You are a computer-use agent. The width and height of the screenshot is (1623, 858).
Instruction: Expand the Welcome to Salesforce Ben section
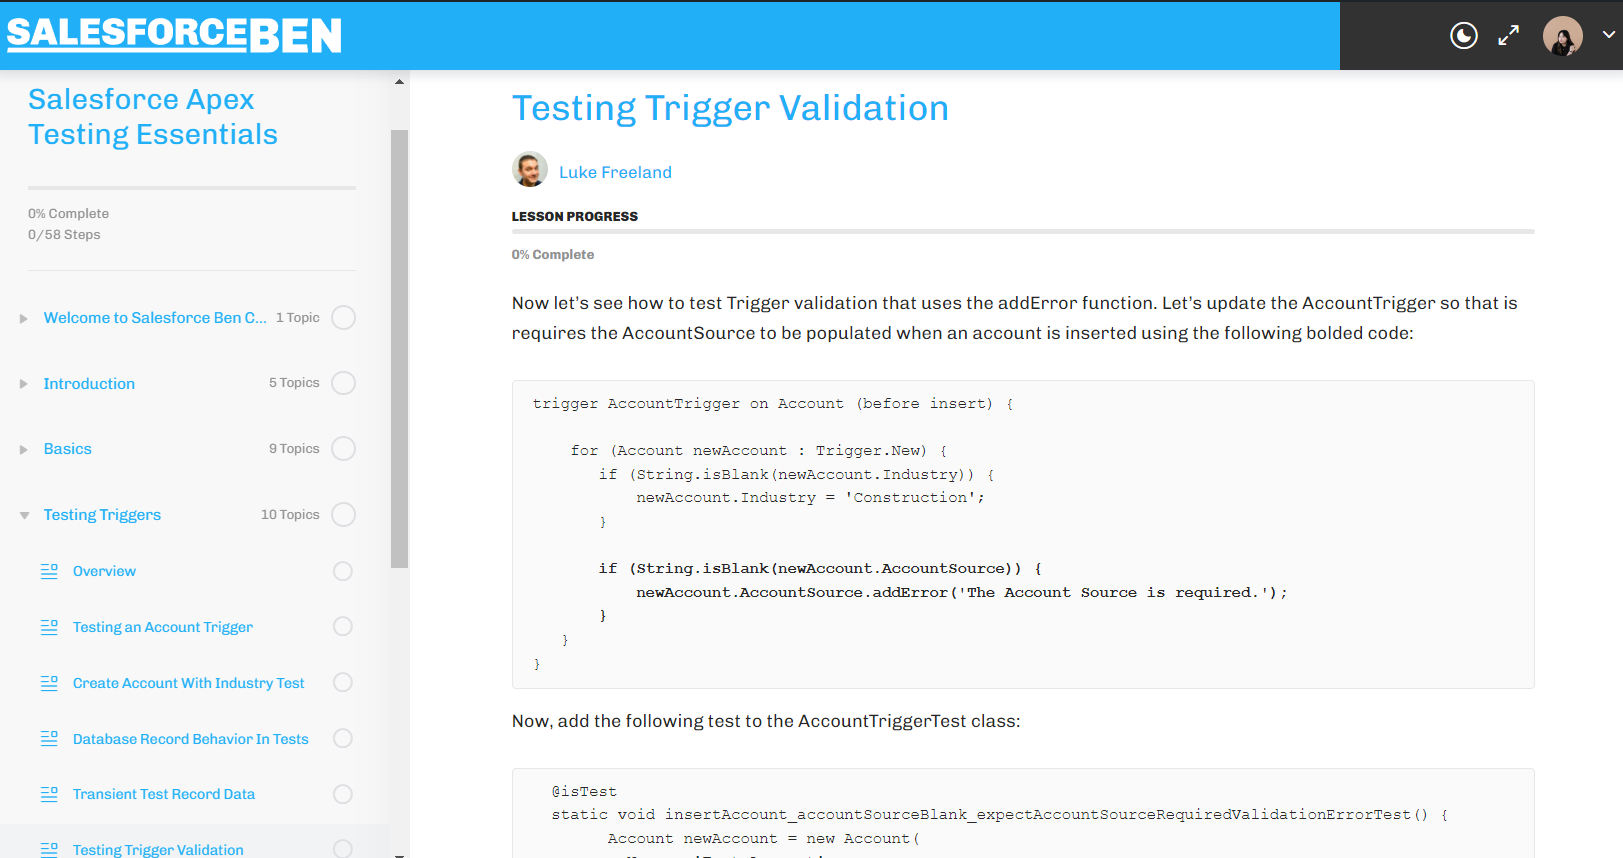(x=23, y=318)
